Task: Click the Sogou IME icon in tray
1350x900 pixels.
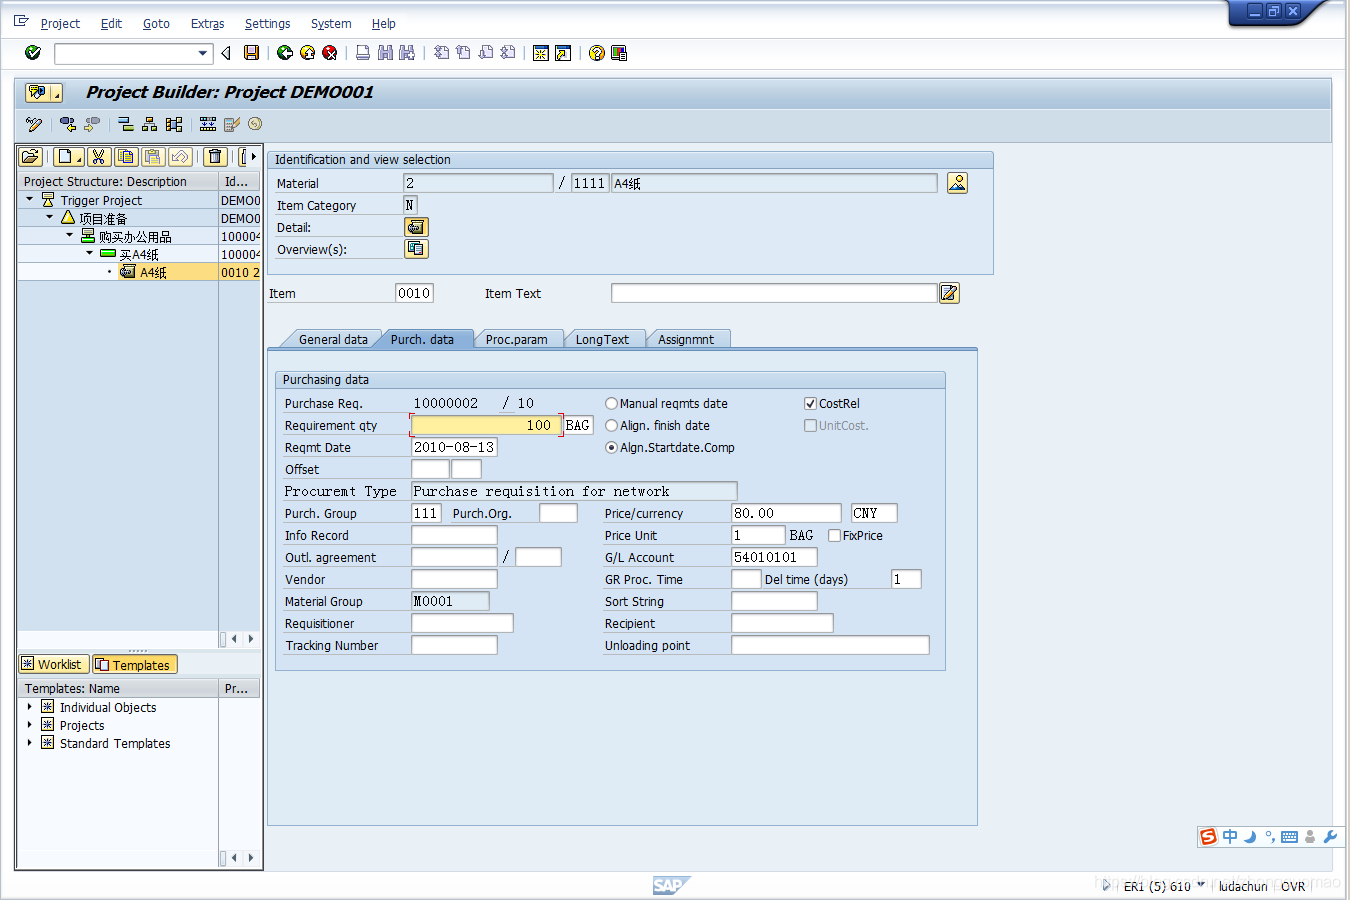Action: point(1209,837)
